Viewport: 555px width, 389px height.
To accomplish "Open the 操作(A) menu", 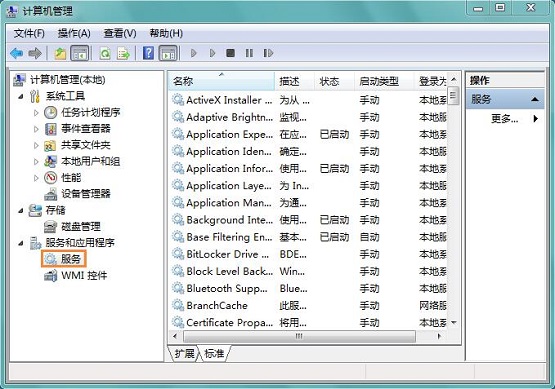I will [x=74, y=33].
